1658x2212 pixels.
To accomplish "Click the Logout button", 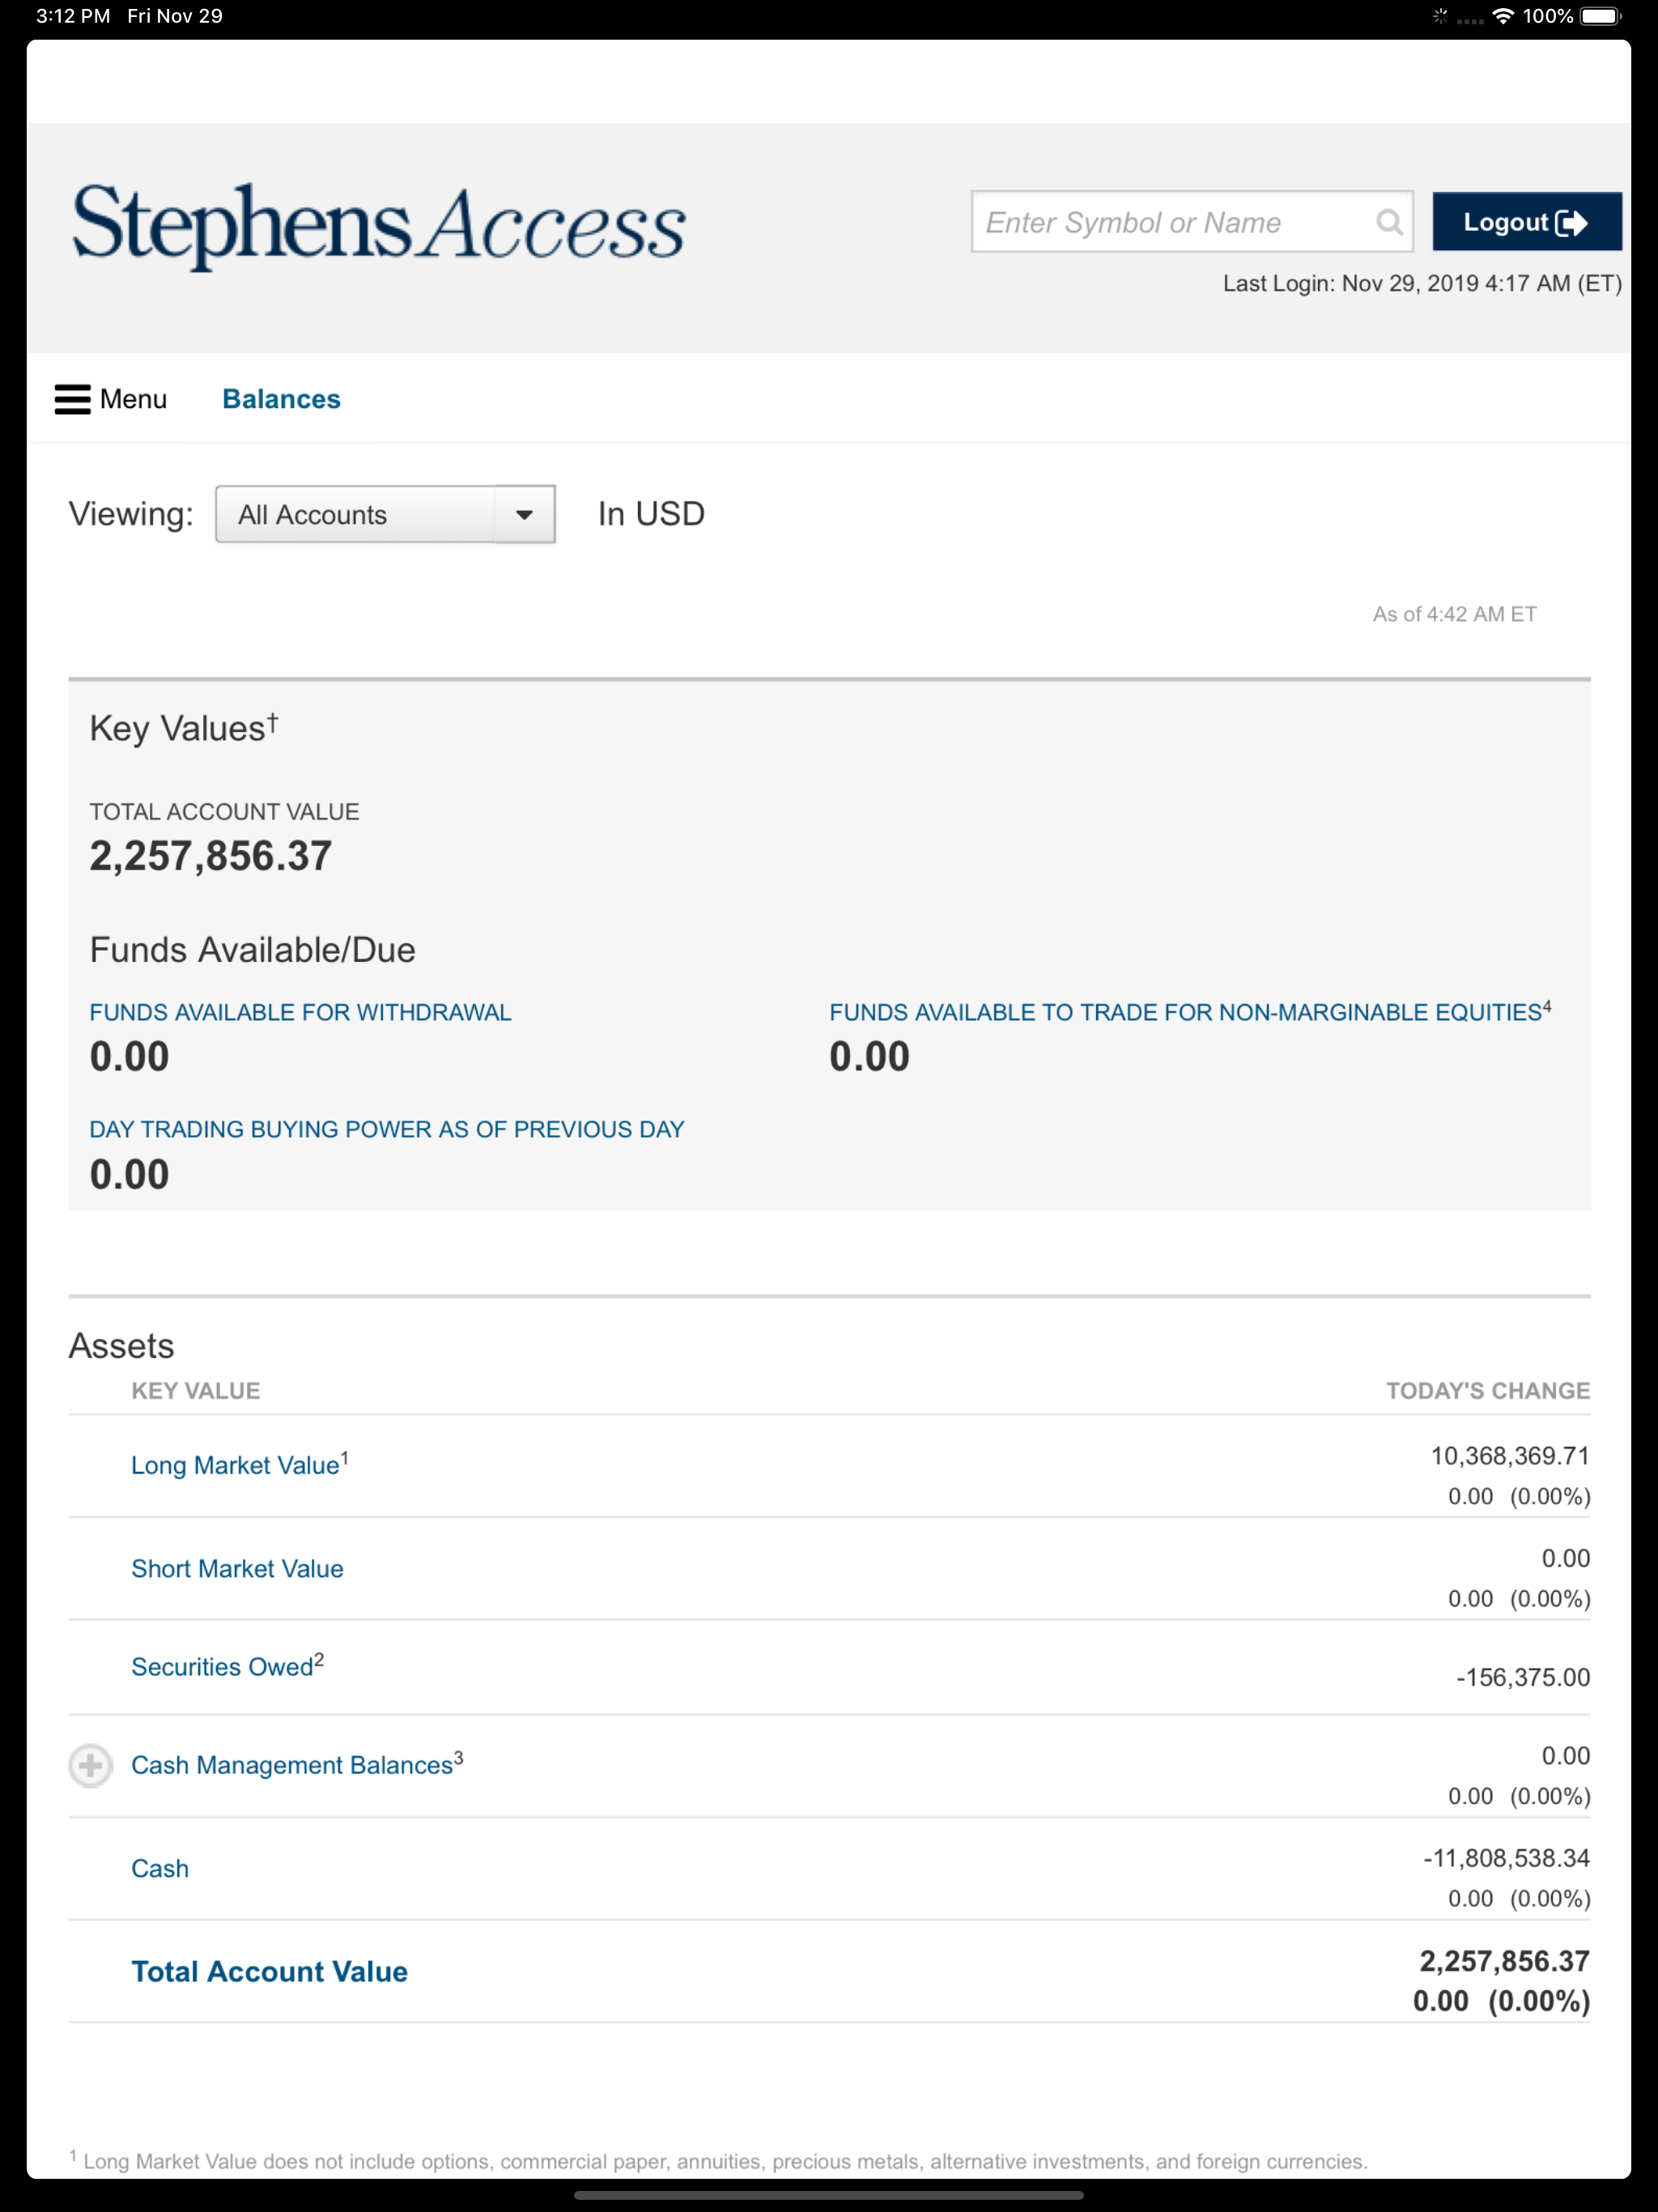I will click(x=1526, y=222).
